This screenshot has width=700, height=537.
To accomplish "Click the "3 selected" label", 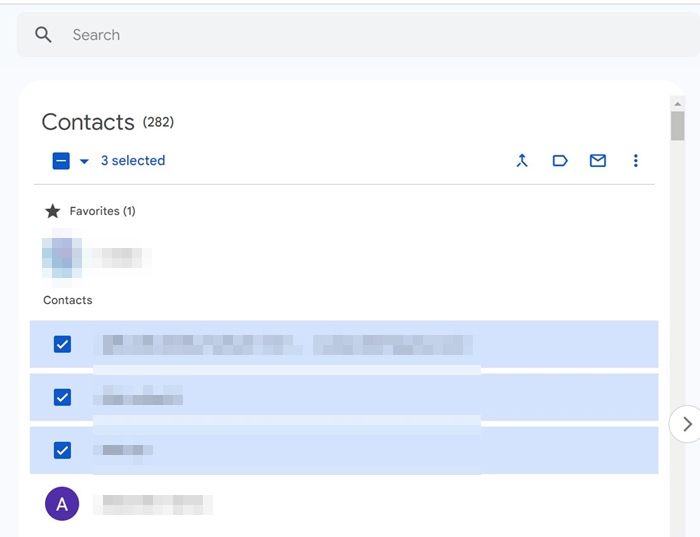I will pyautogui.click(x=133, y=161).
